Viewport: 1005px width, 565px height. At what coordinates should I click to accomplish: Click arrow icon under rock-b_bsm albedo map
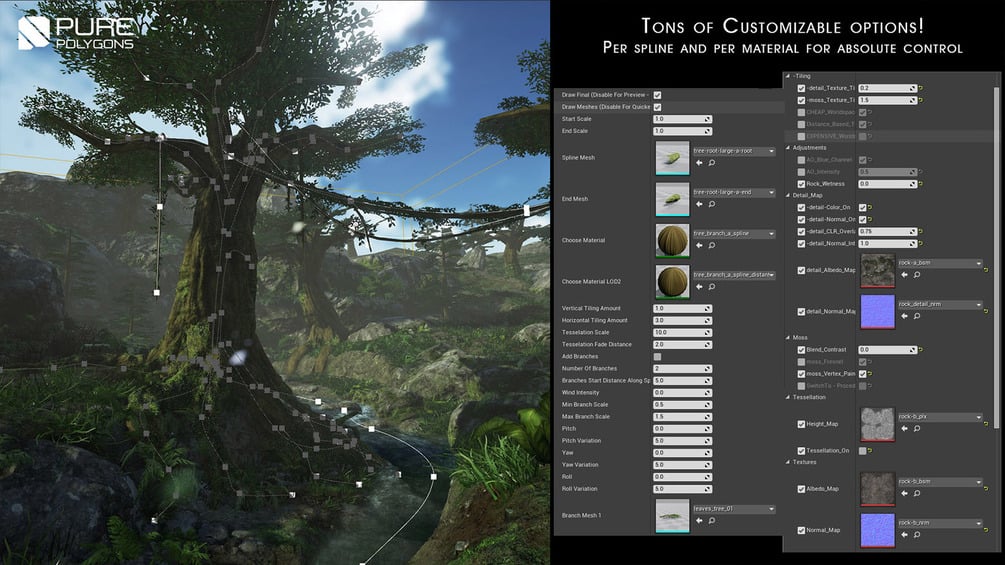[x=904, y=493]
